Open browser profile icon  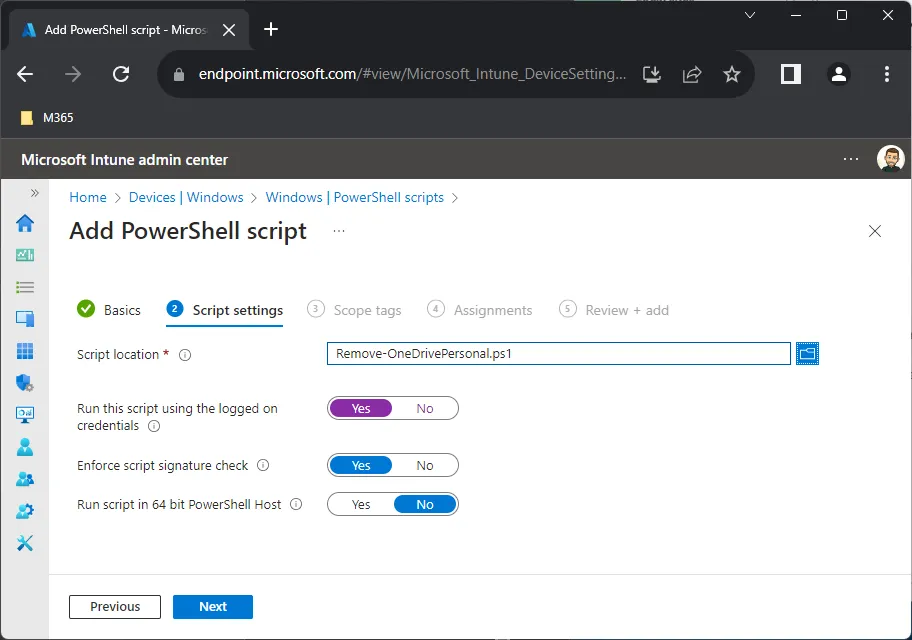click(x=839, y=74)
